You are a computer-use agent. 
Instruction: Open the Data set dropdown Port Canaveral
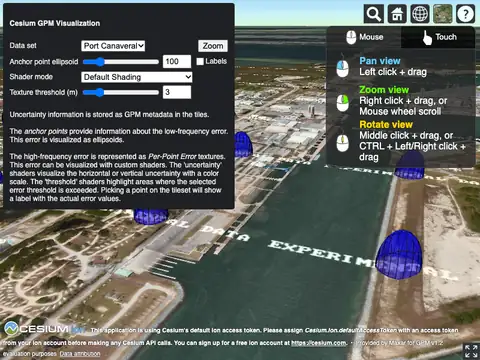(113, 46)
